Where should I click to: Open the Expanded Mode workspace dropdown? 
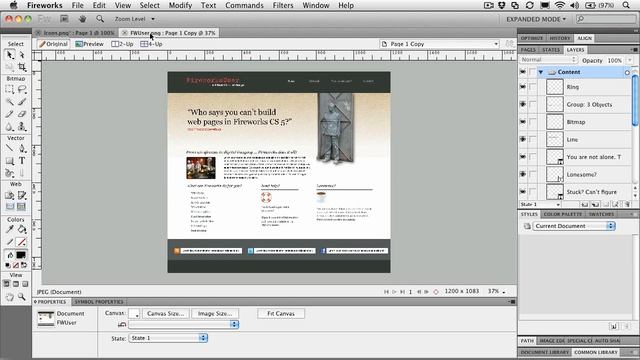pyautogui.click(x=536, y=19)
